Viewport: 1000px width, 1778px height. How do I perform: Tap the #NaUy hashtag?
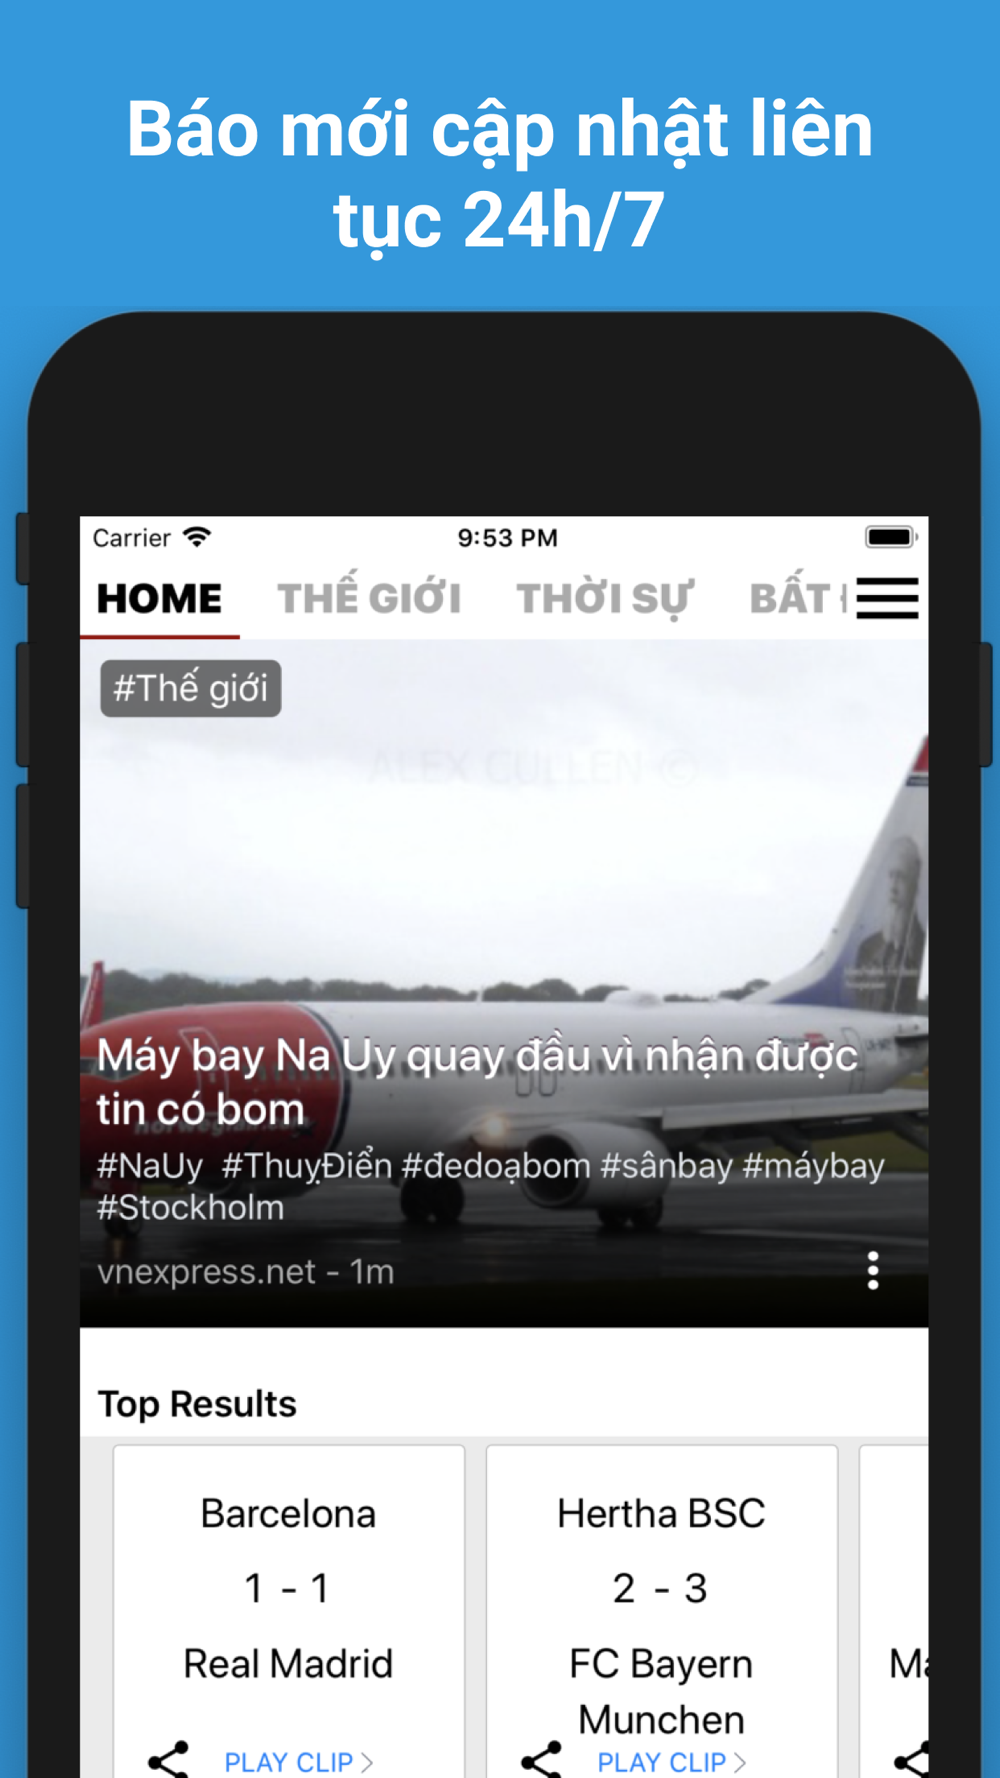(x=150, y=1166)
